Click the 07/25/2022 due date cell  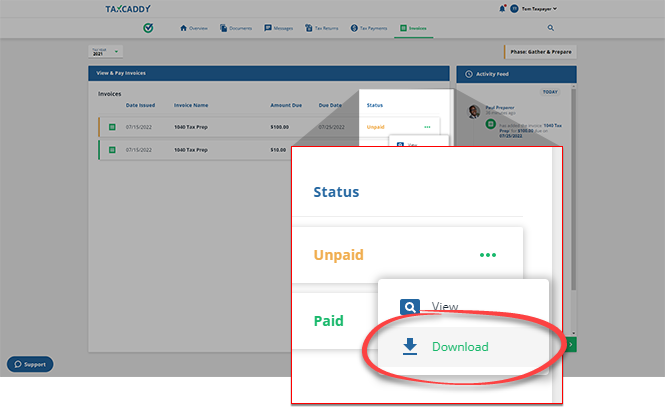point(332,127)
